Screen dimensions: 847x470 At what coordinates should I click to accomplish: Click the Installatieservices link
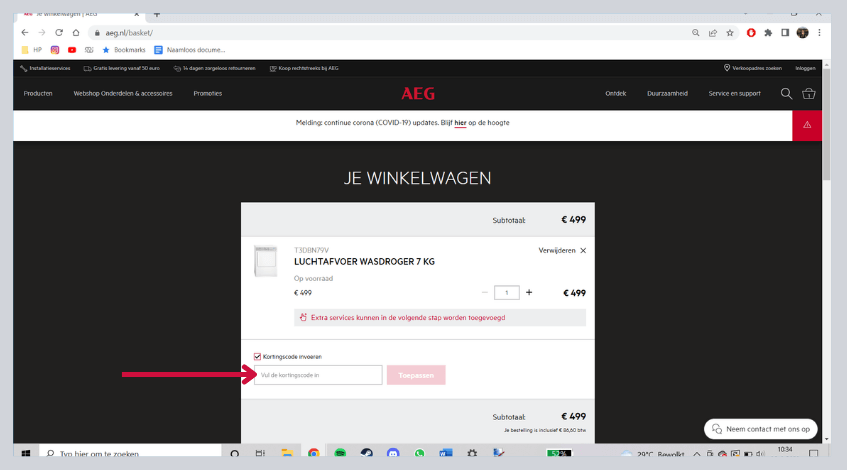(x=45, y=68)
